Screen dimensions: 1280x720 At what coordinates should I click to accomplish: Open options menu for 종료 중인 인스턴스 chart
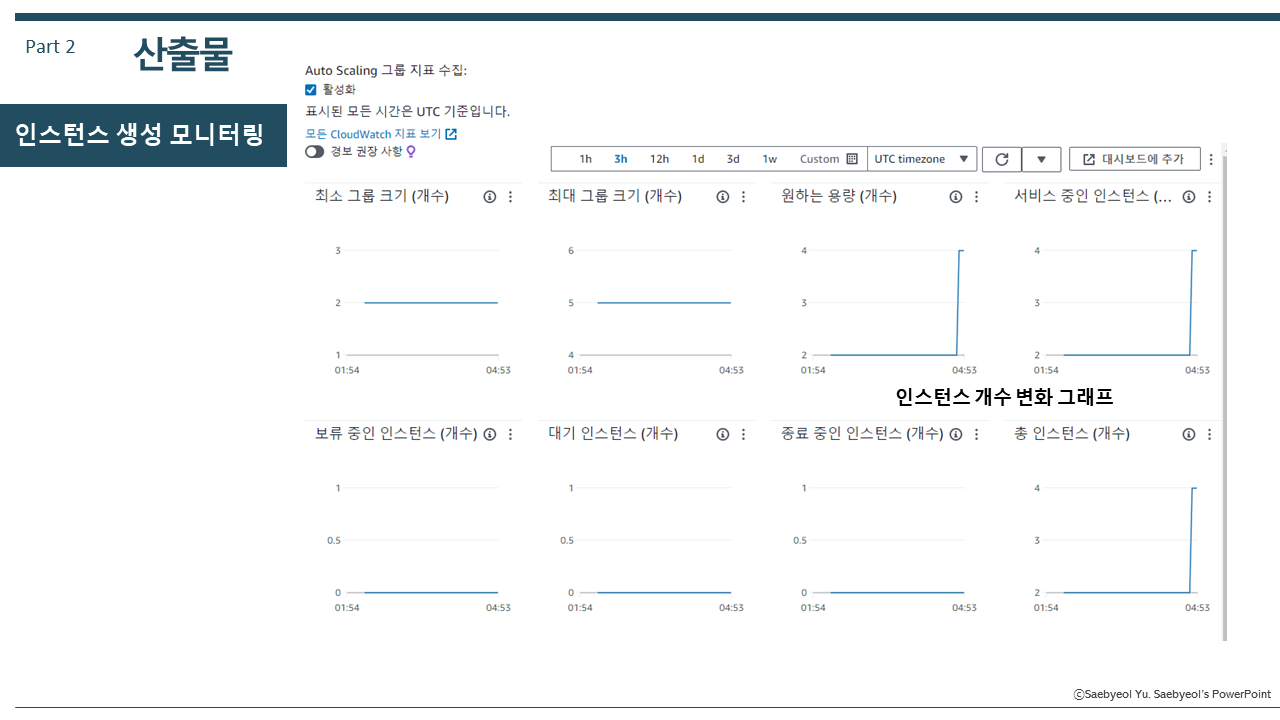point(976,434)
